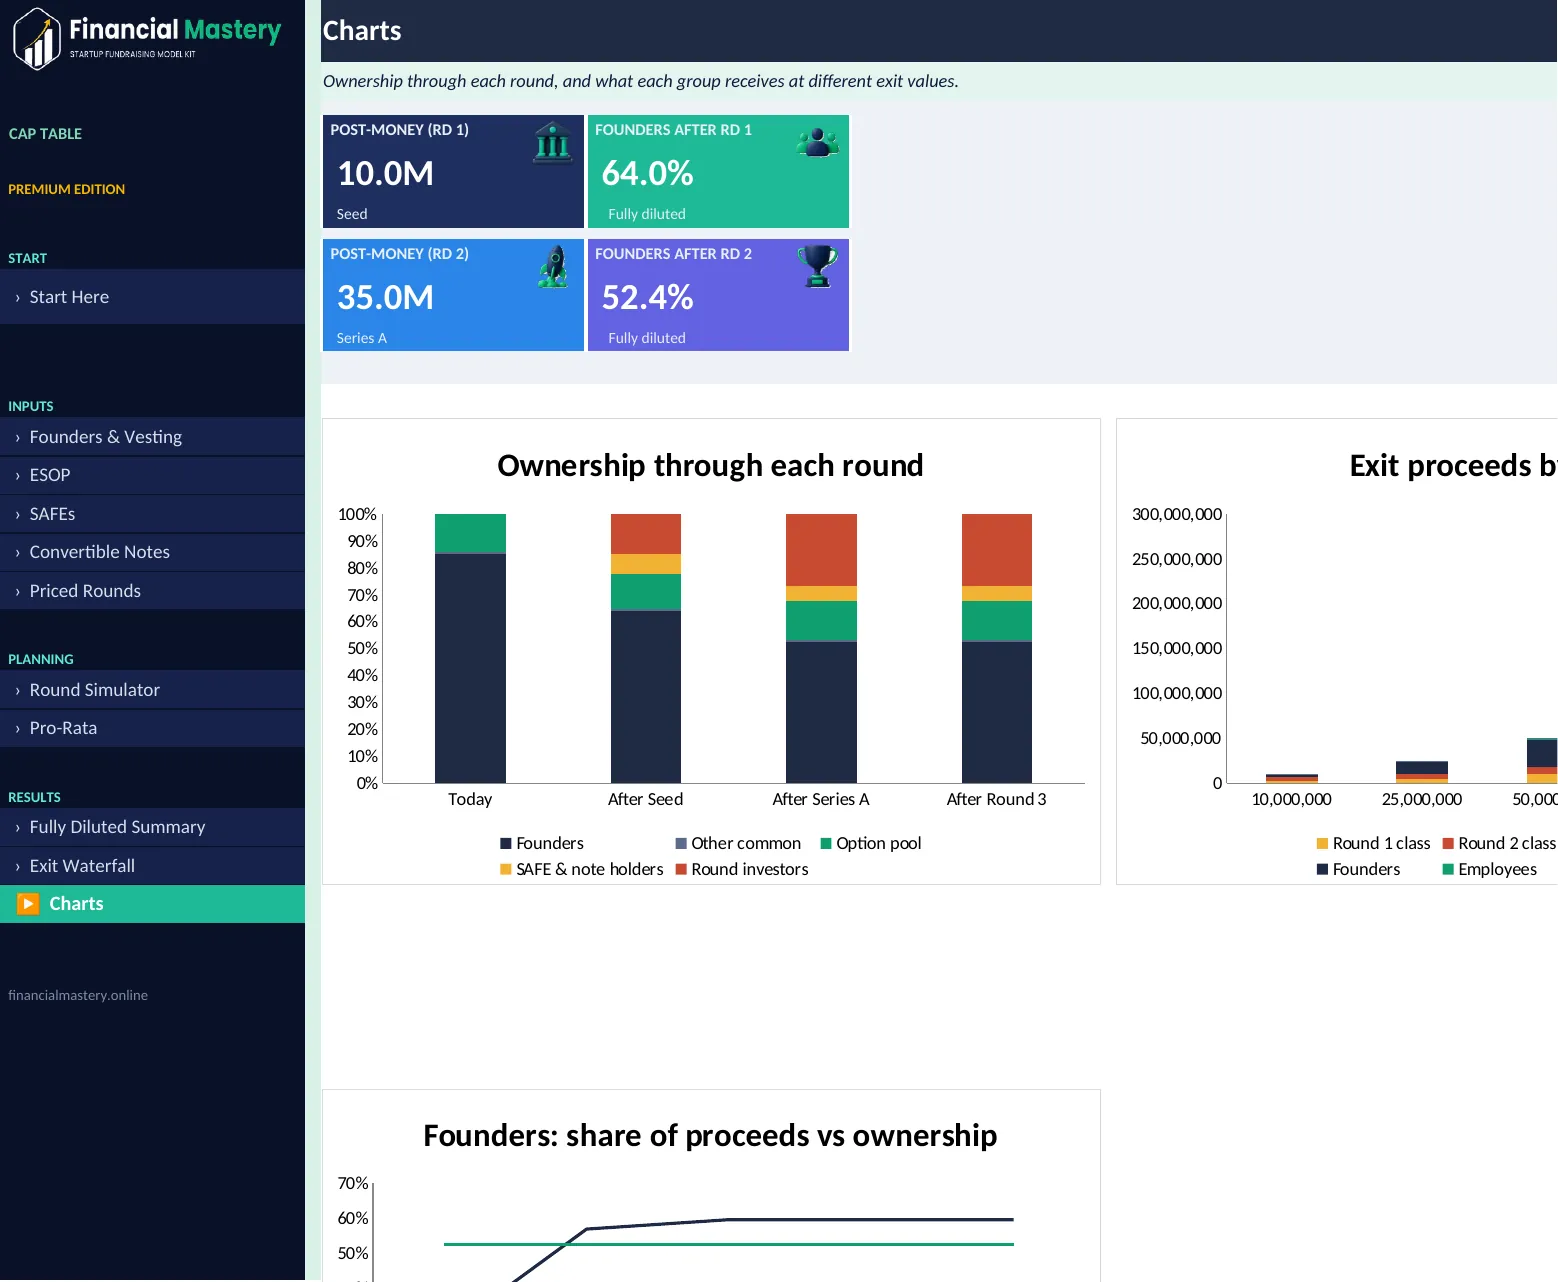Click the Founders: share of proceeds chart title
The width and height of the screenshot is (1558, 1282).
pos(710,1136)
